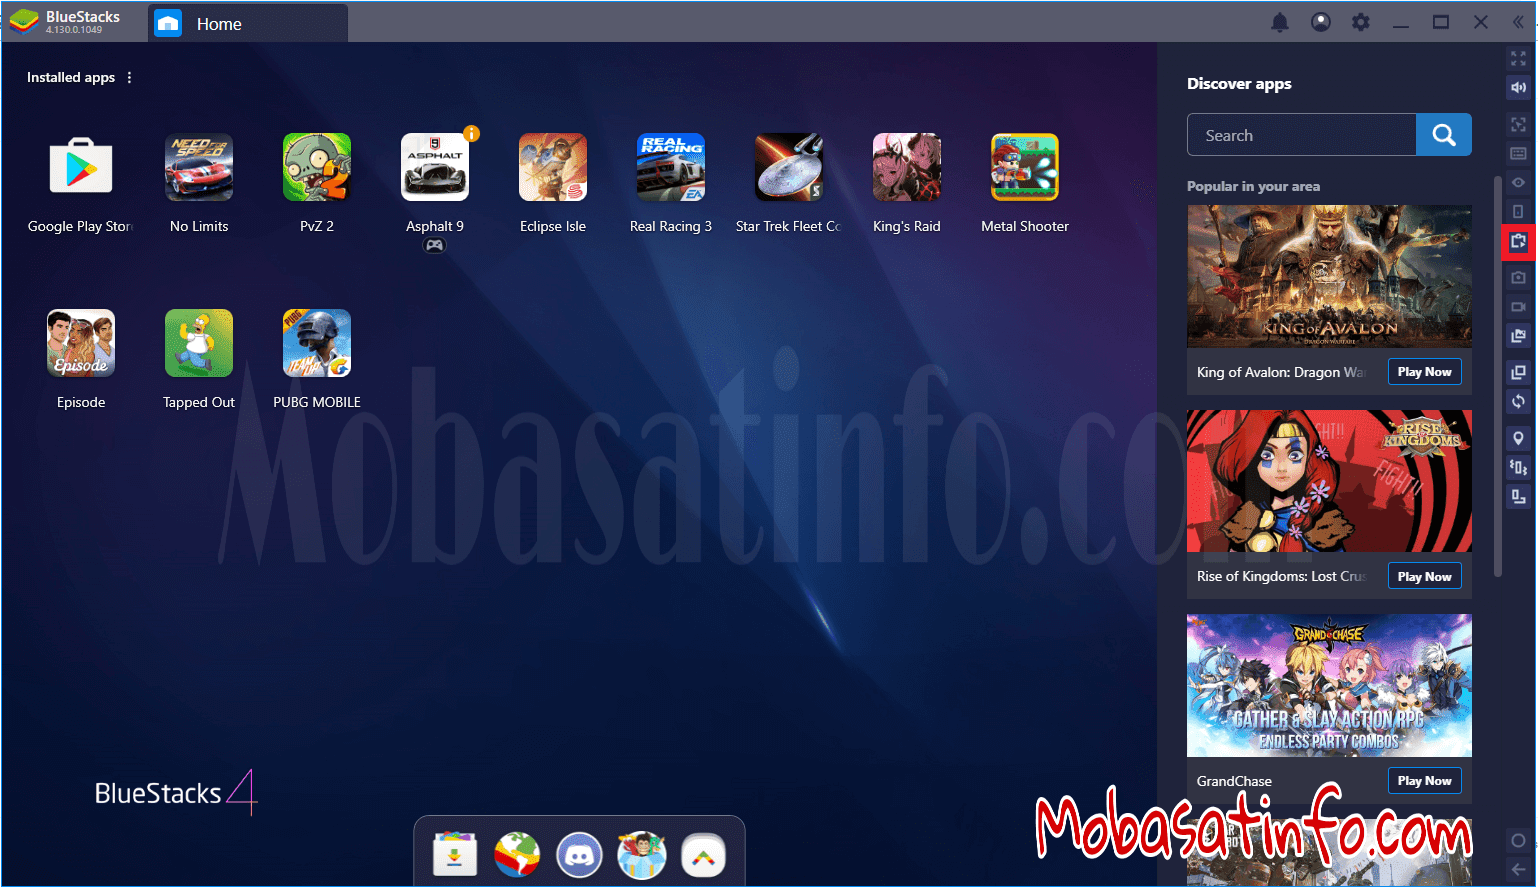The image size is (1538, 890).
Task: Launch PUBG MOBILE
Action: click(317, 343)
